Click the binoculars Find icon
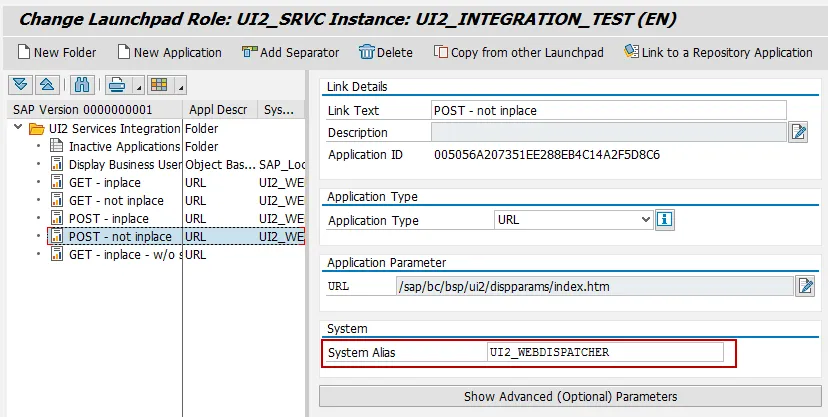The image size is (828, 417). point(82,84)
